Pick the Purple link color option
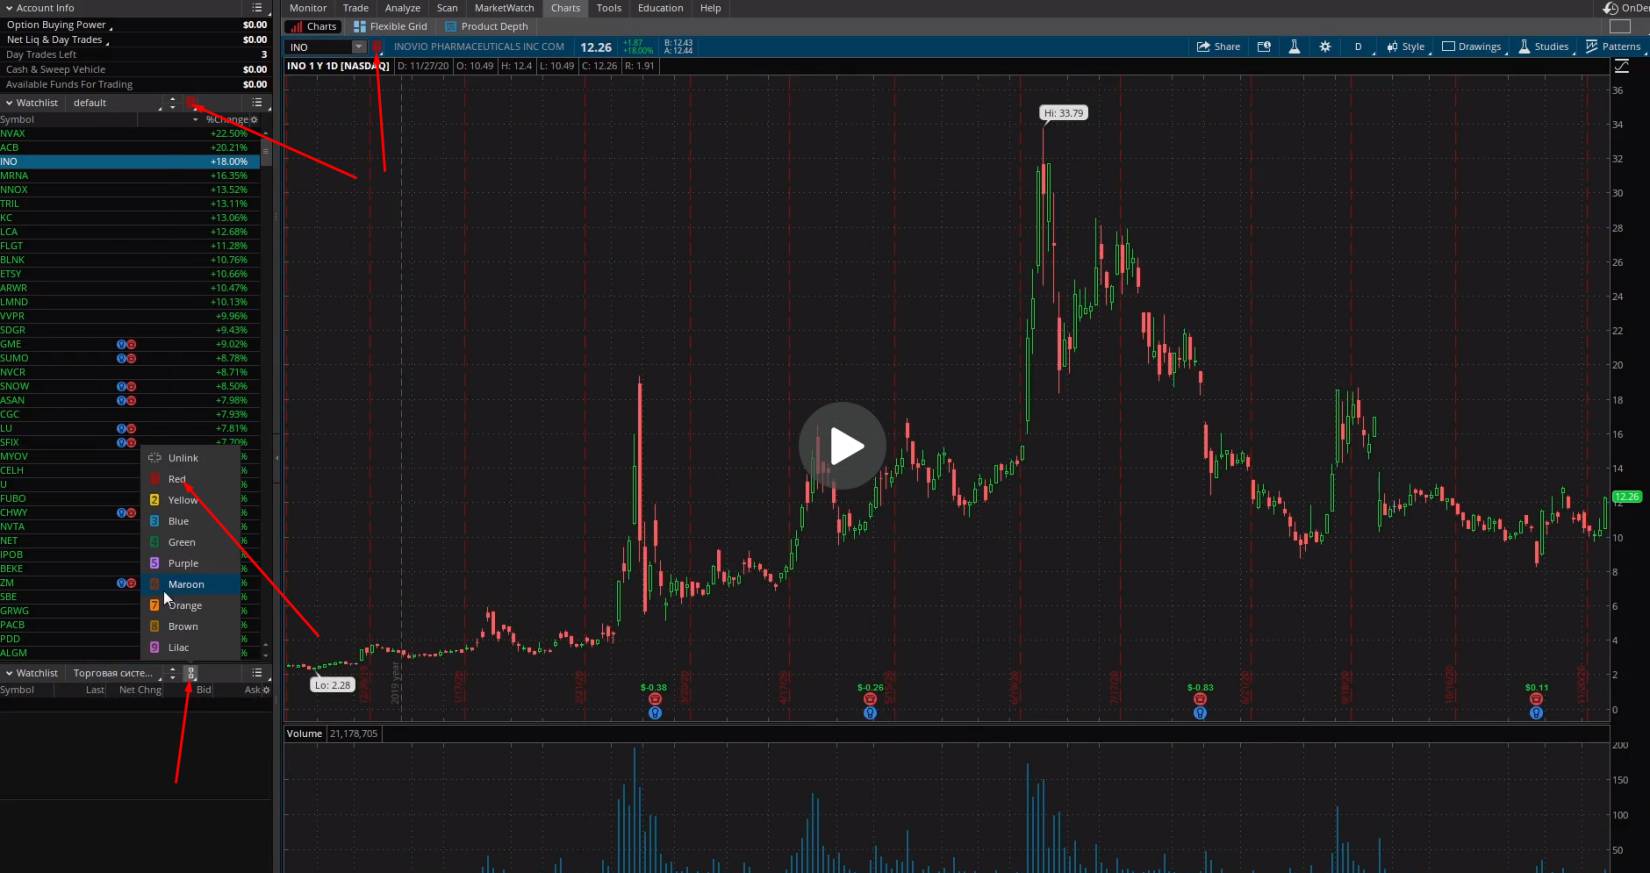 tap(183, 563)
